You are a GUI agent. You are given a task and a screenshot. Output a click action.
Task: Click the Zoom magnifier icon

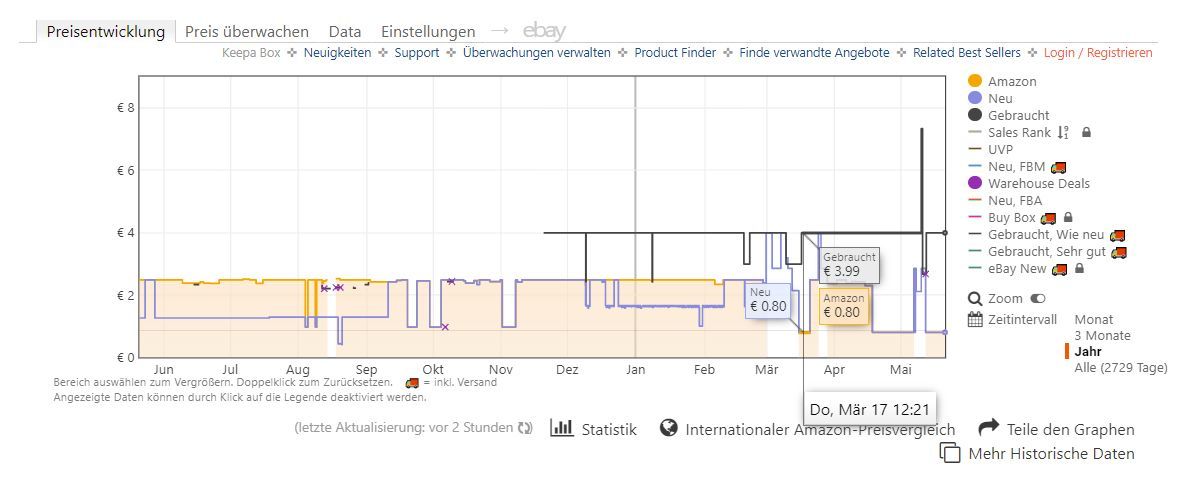[x=976, y=299]
